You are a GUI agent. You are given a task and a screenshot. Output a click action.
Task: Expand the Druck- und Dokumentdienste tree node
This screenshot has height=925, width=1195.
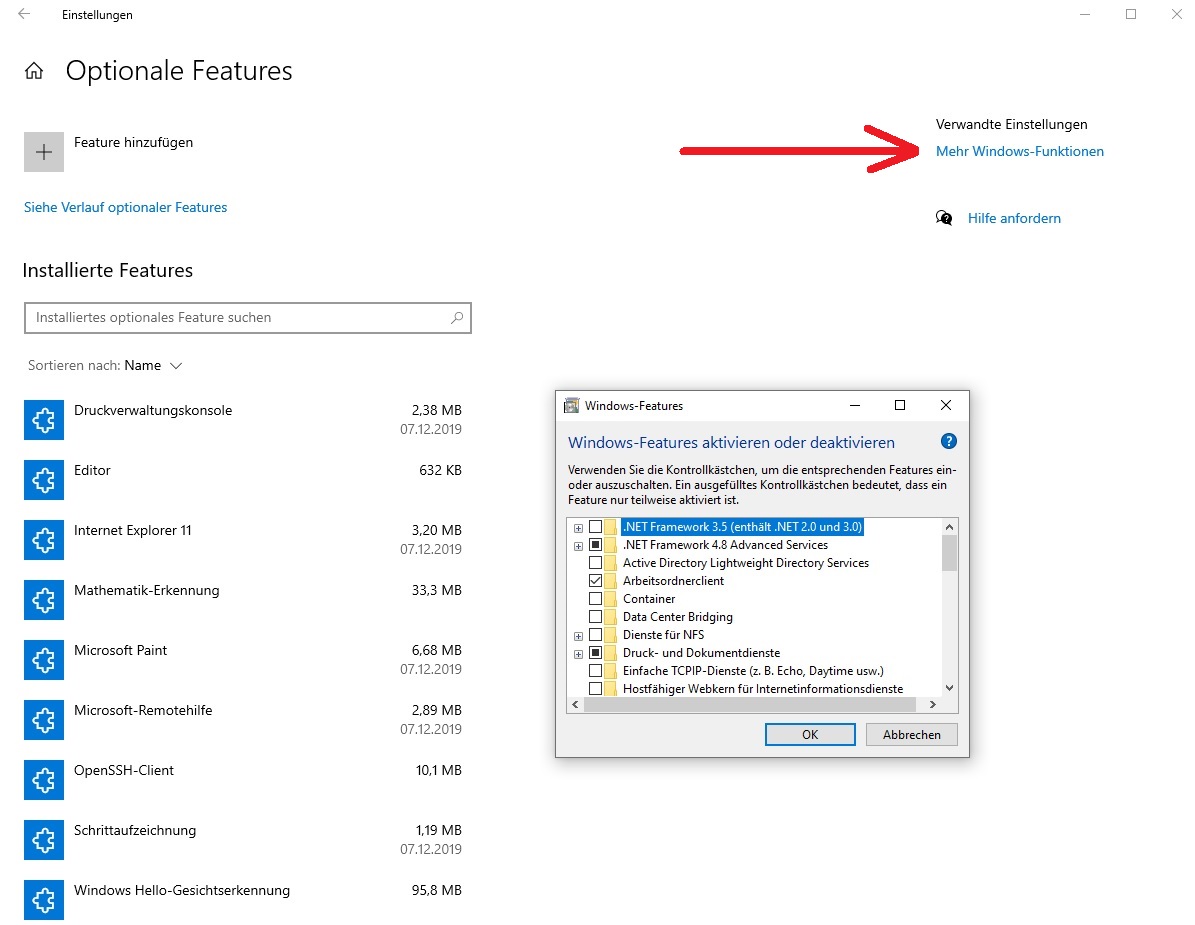tap(578, 655)
